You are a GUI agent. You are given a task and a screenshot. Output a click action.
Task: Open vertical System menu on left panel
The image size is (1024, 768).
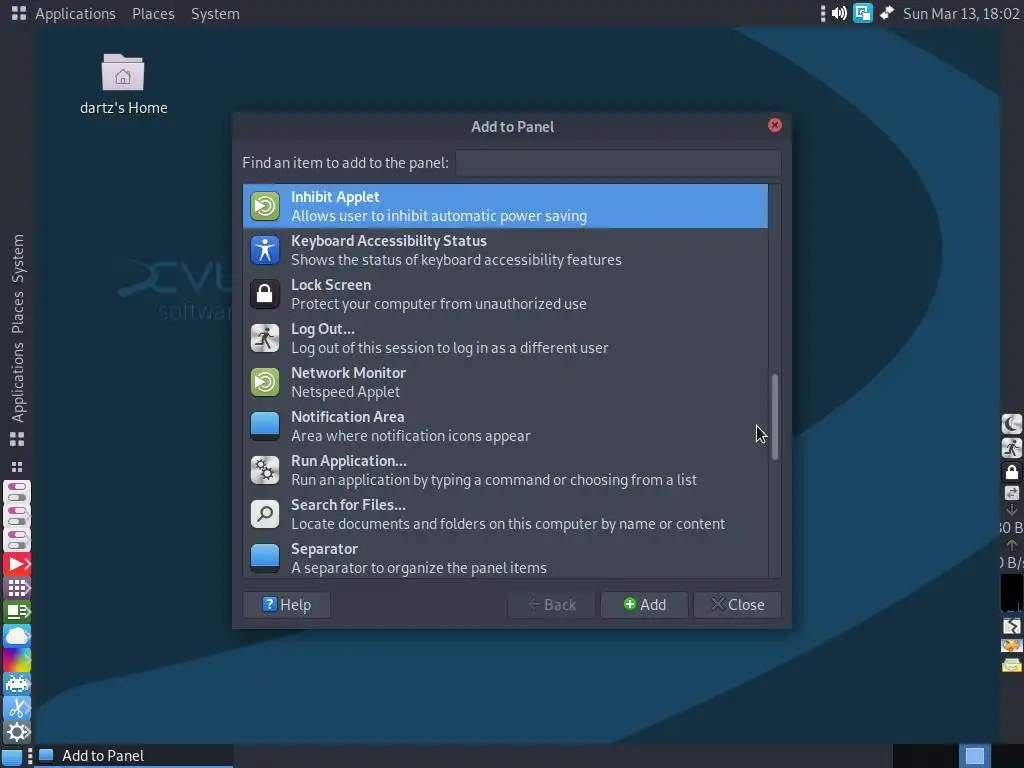(18, 259)
